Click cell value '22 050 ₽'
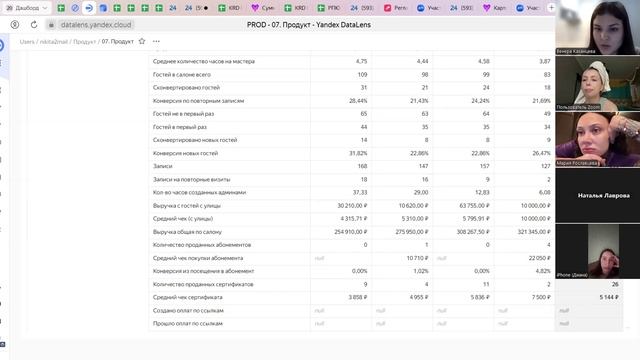This screenshot has width=640, height=360. 539,258
